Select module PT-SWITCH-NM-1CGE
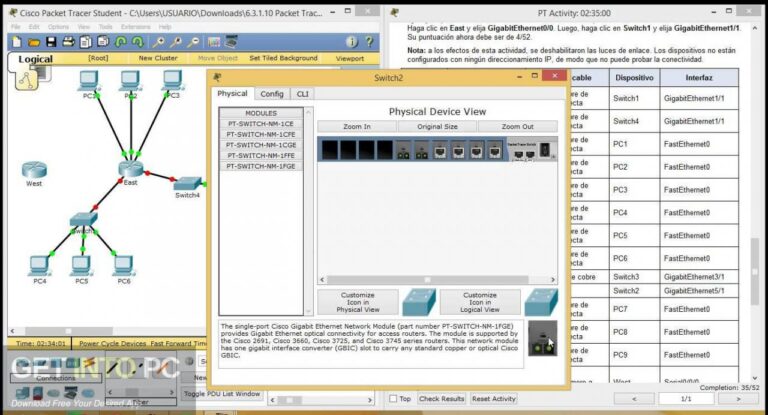 (x=261, y=145)
